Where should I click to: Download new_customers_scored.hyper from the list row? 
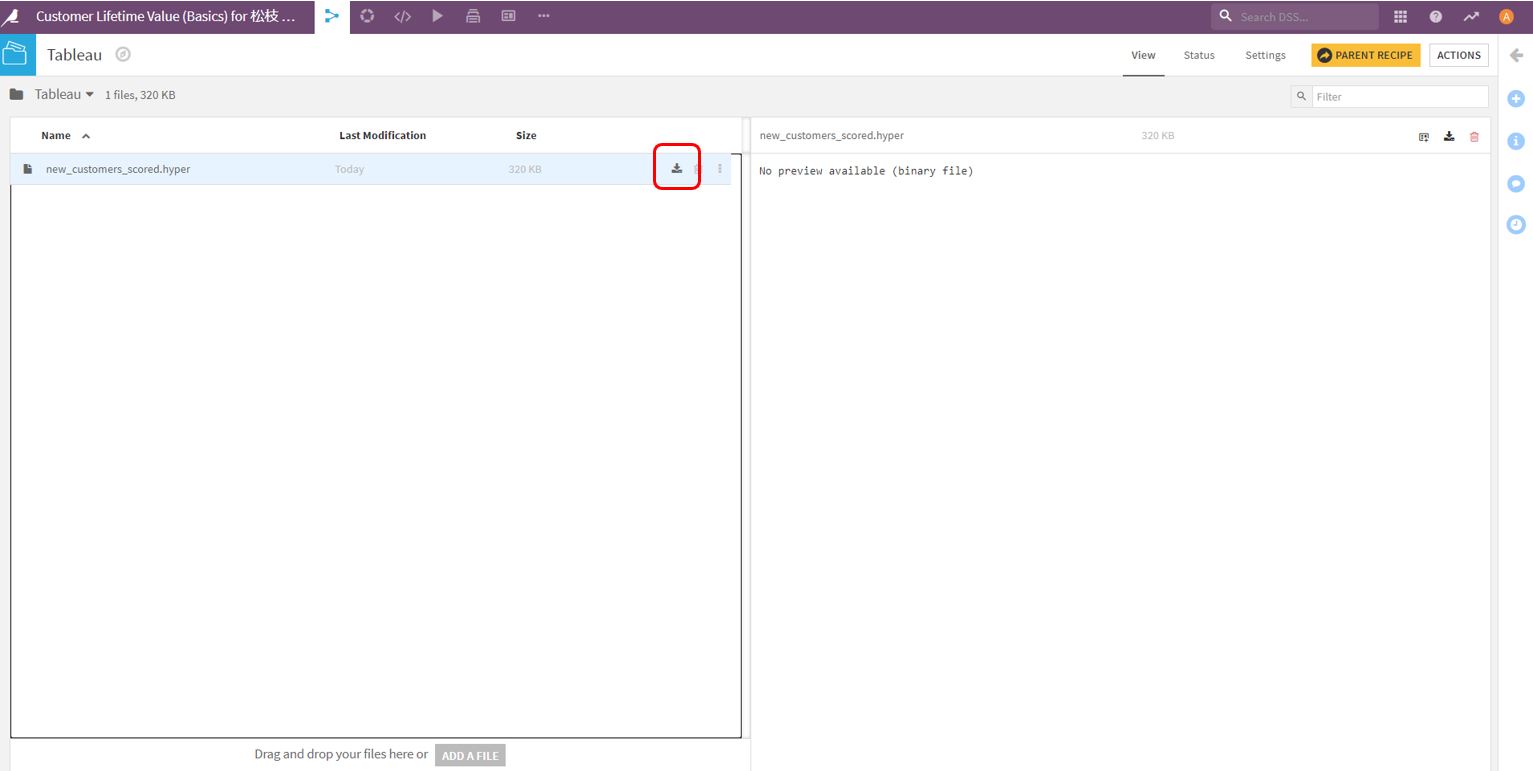coord(677,168)
